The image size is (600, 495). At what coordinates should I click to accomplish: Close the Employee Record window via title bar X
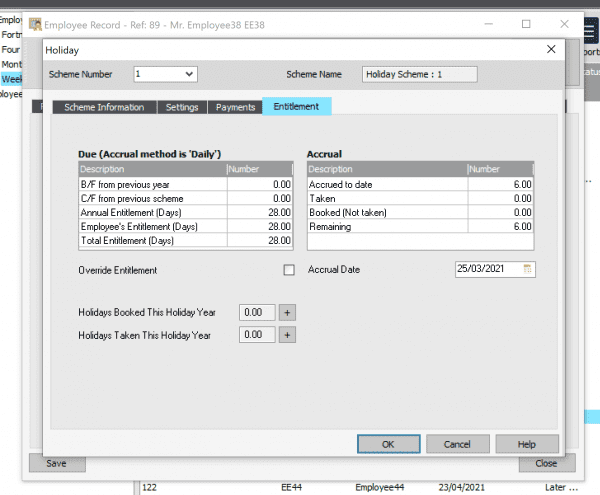tap(564, 24)
